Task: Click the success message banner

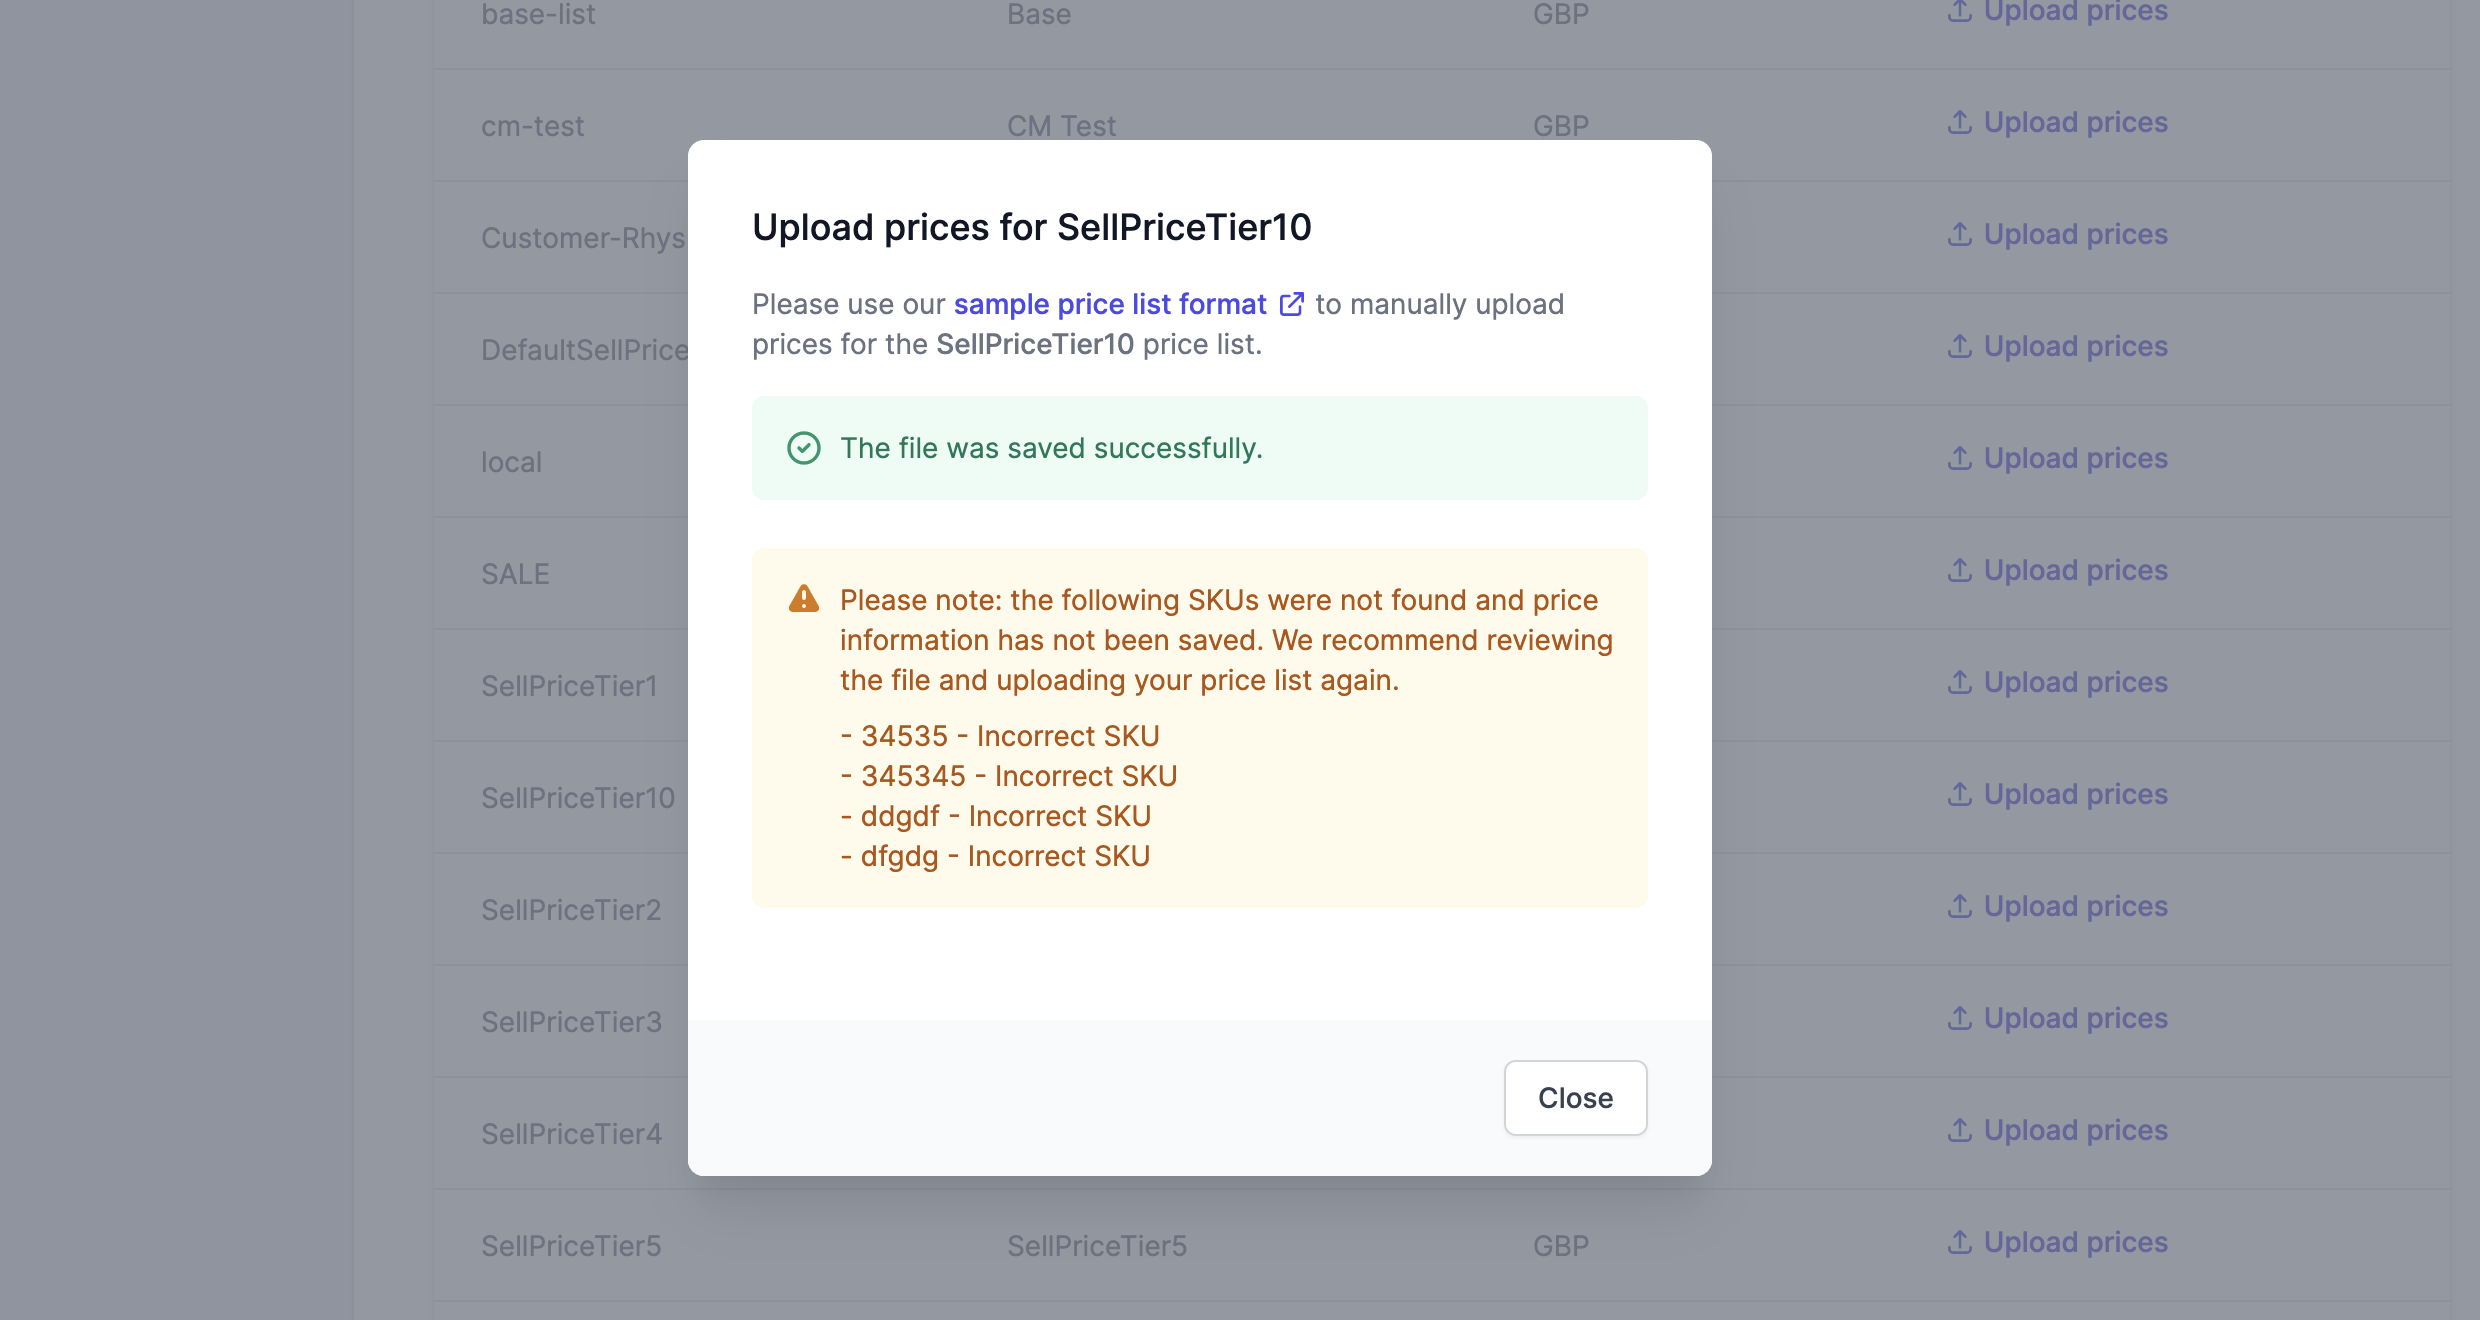Action: [1199, 448]
